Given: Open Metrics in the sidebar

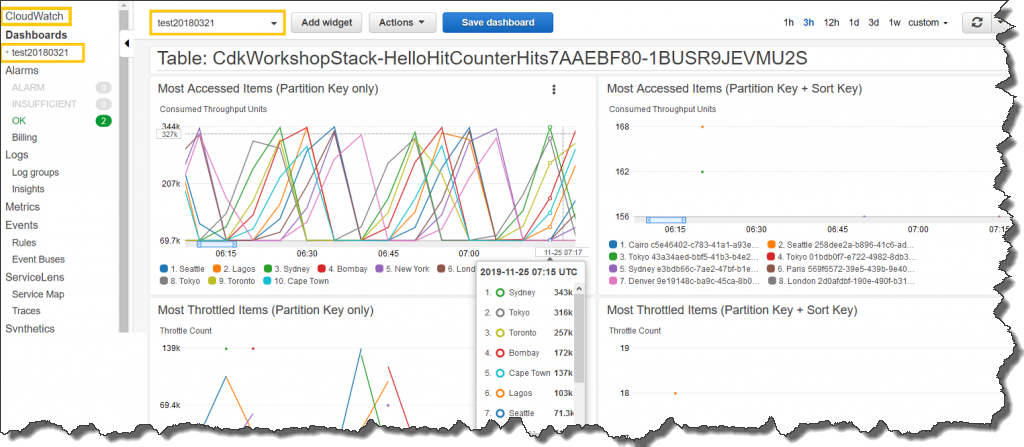Looking at the screenshot, I should (22, 207).
